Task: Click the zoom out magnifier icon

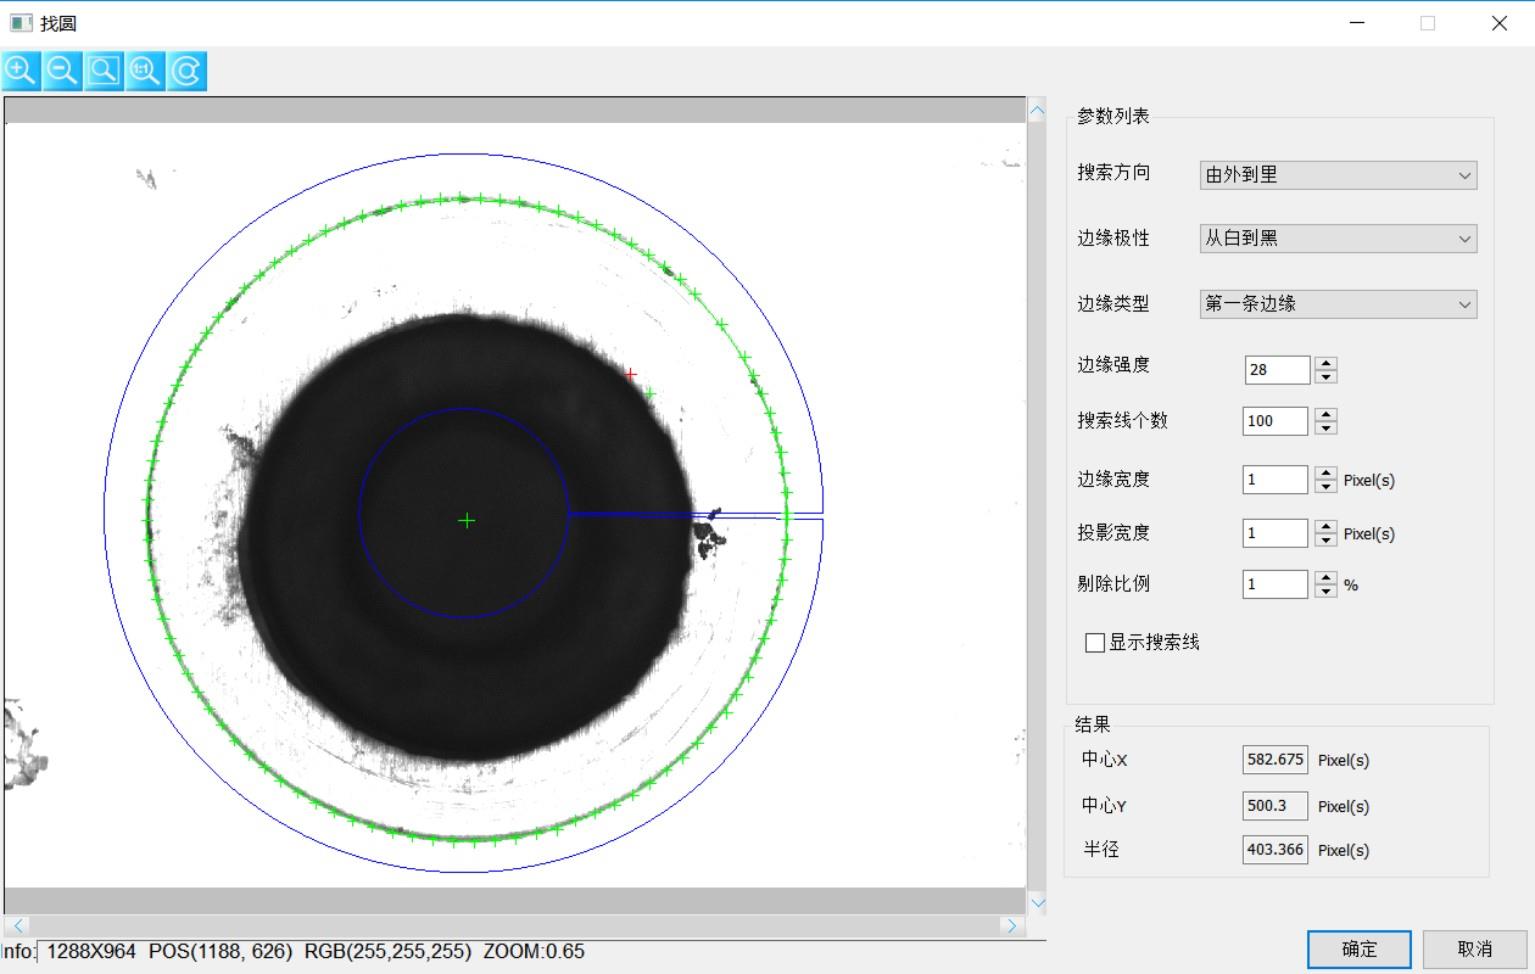Action: [62, 71]
